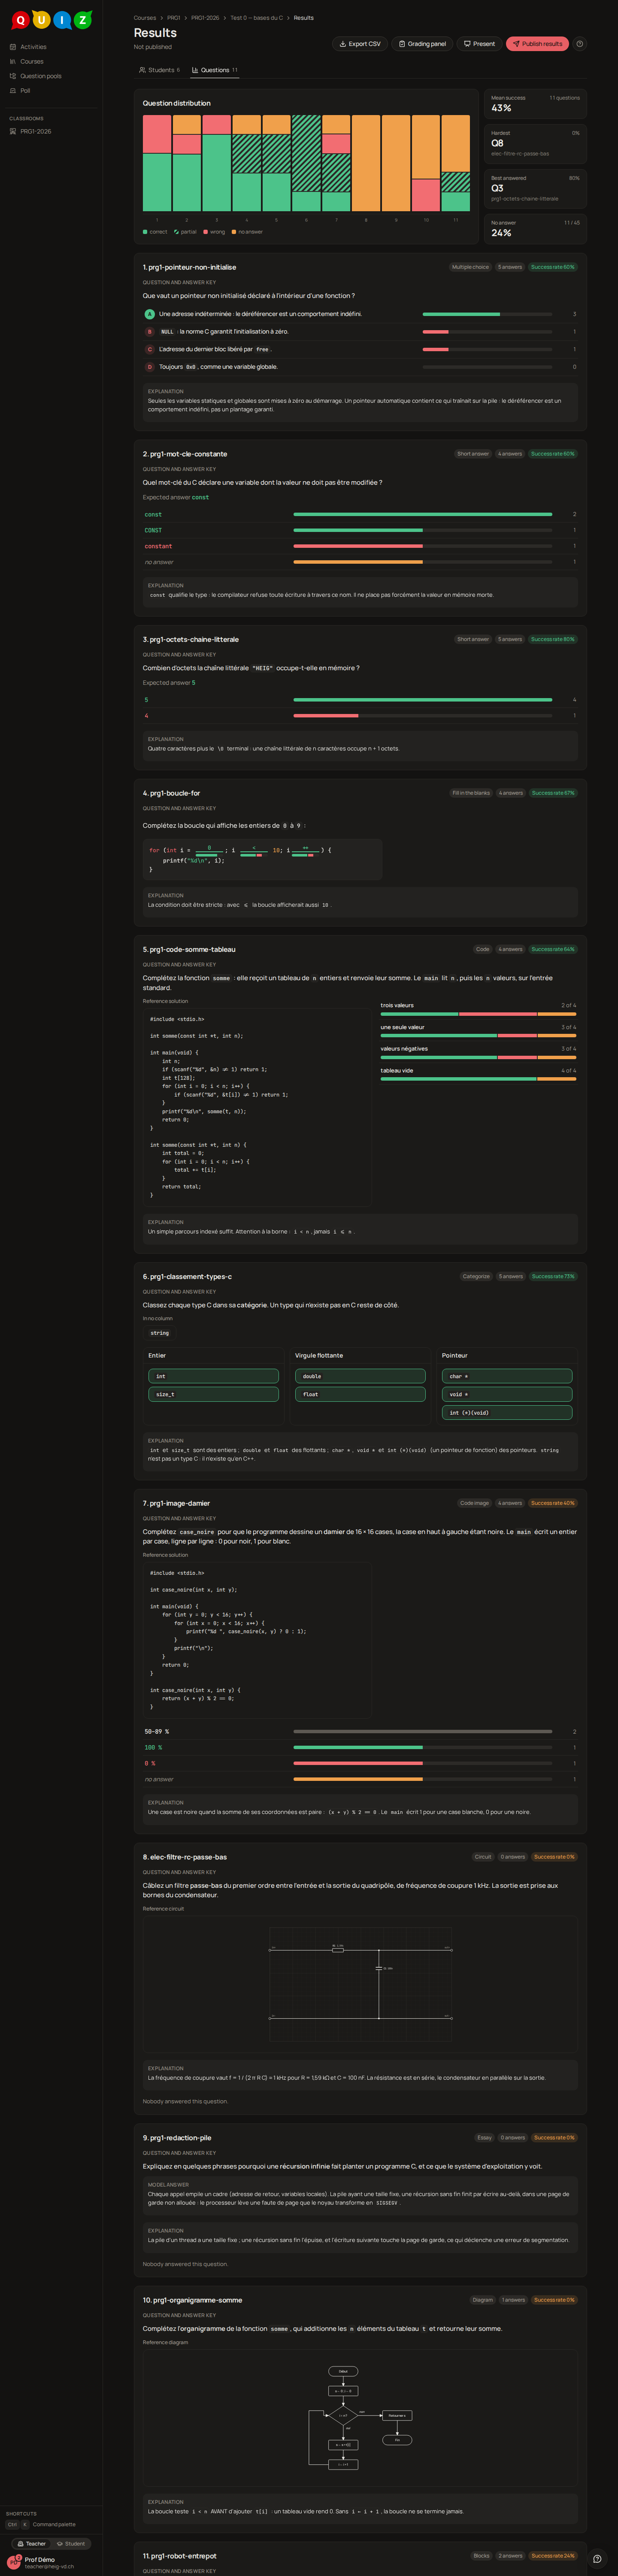The width and height of the screenshot is (618, 2576).
Task: Select the Questions tab
Action: 214,70
